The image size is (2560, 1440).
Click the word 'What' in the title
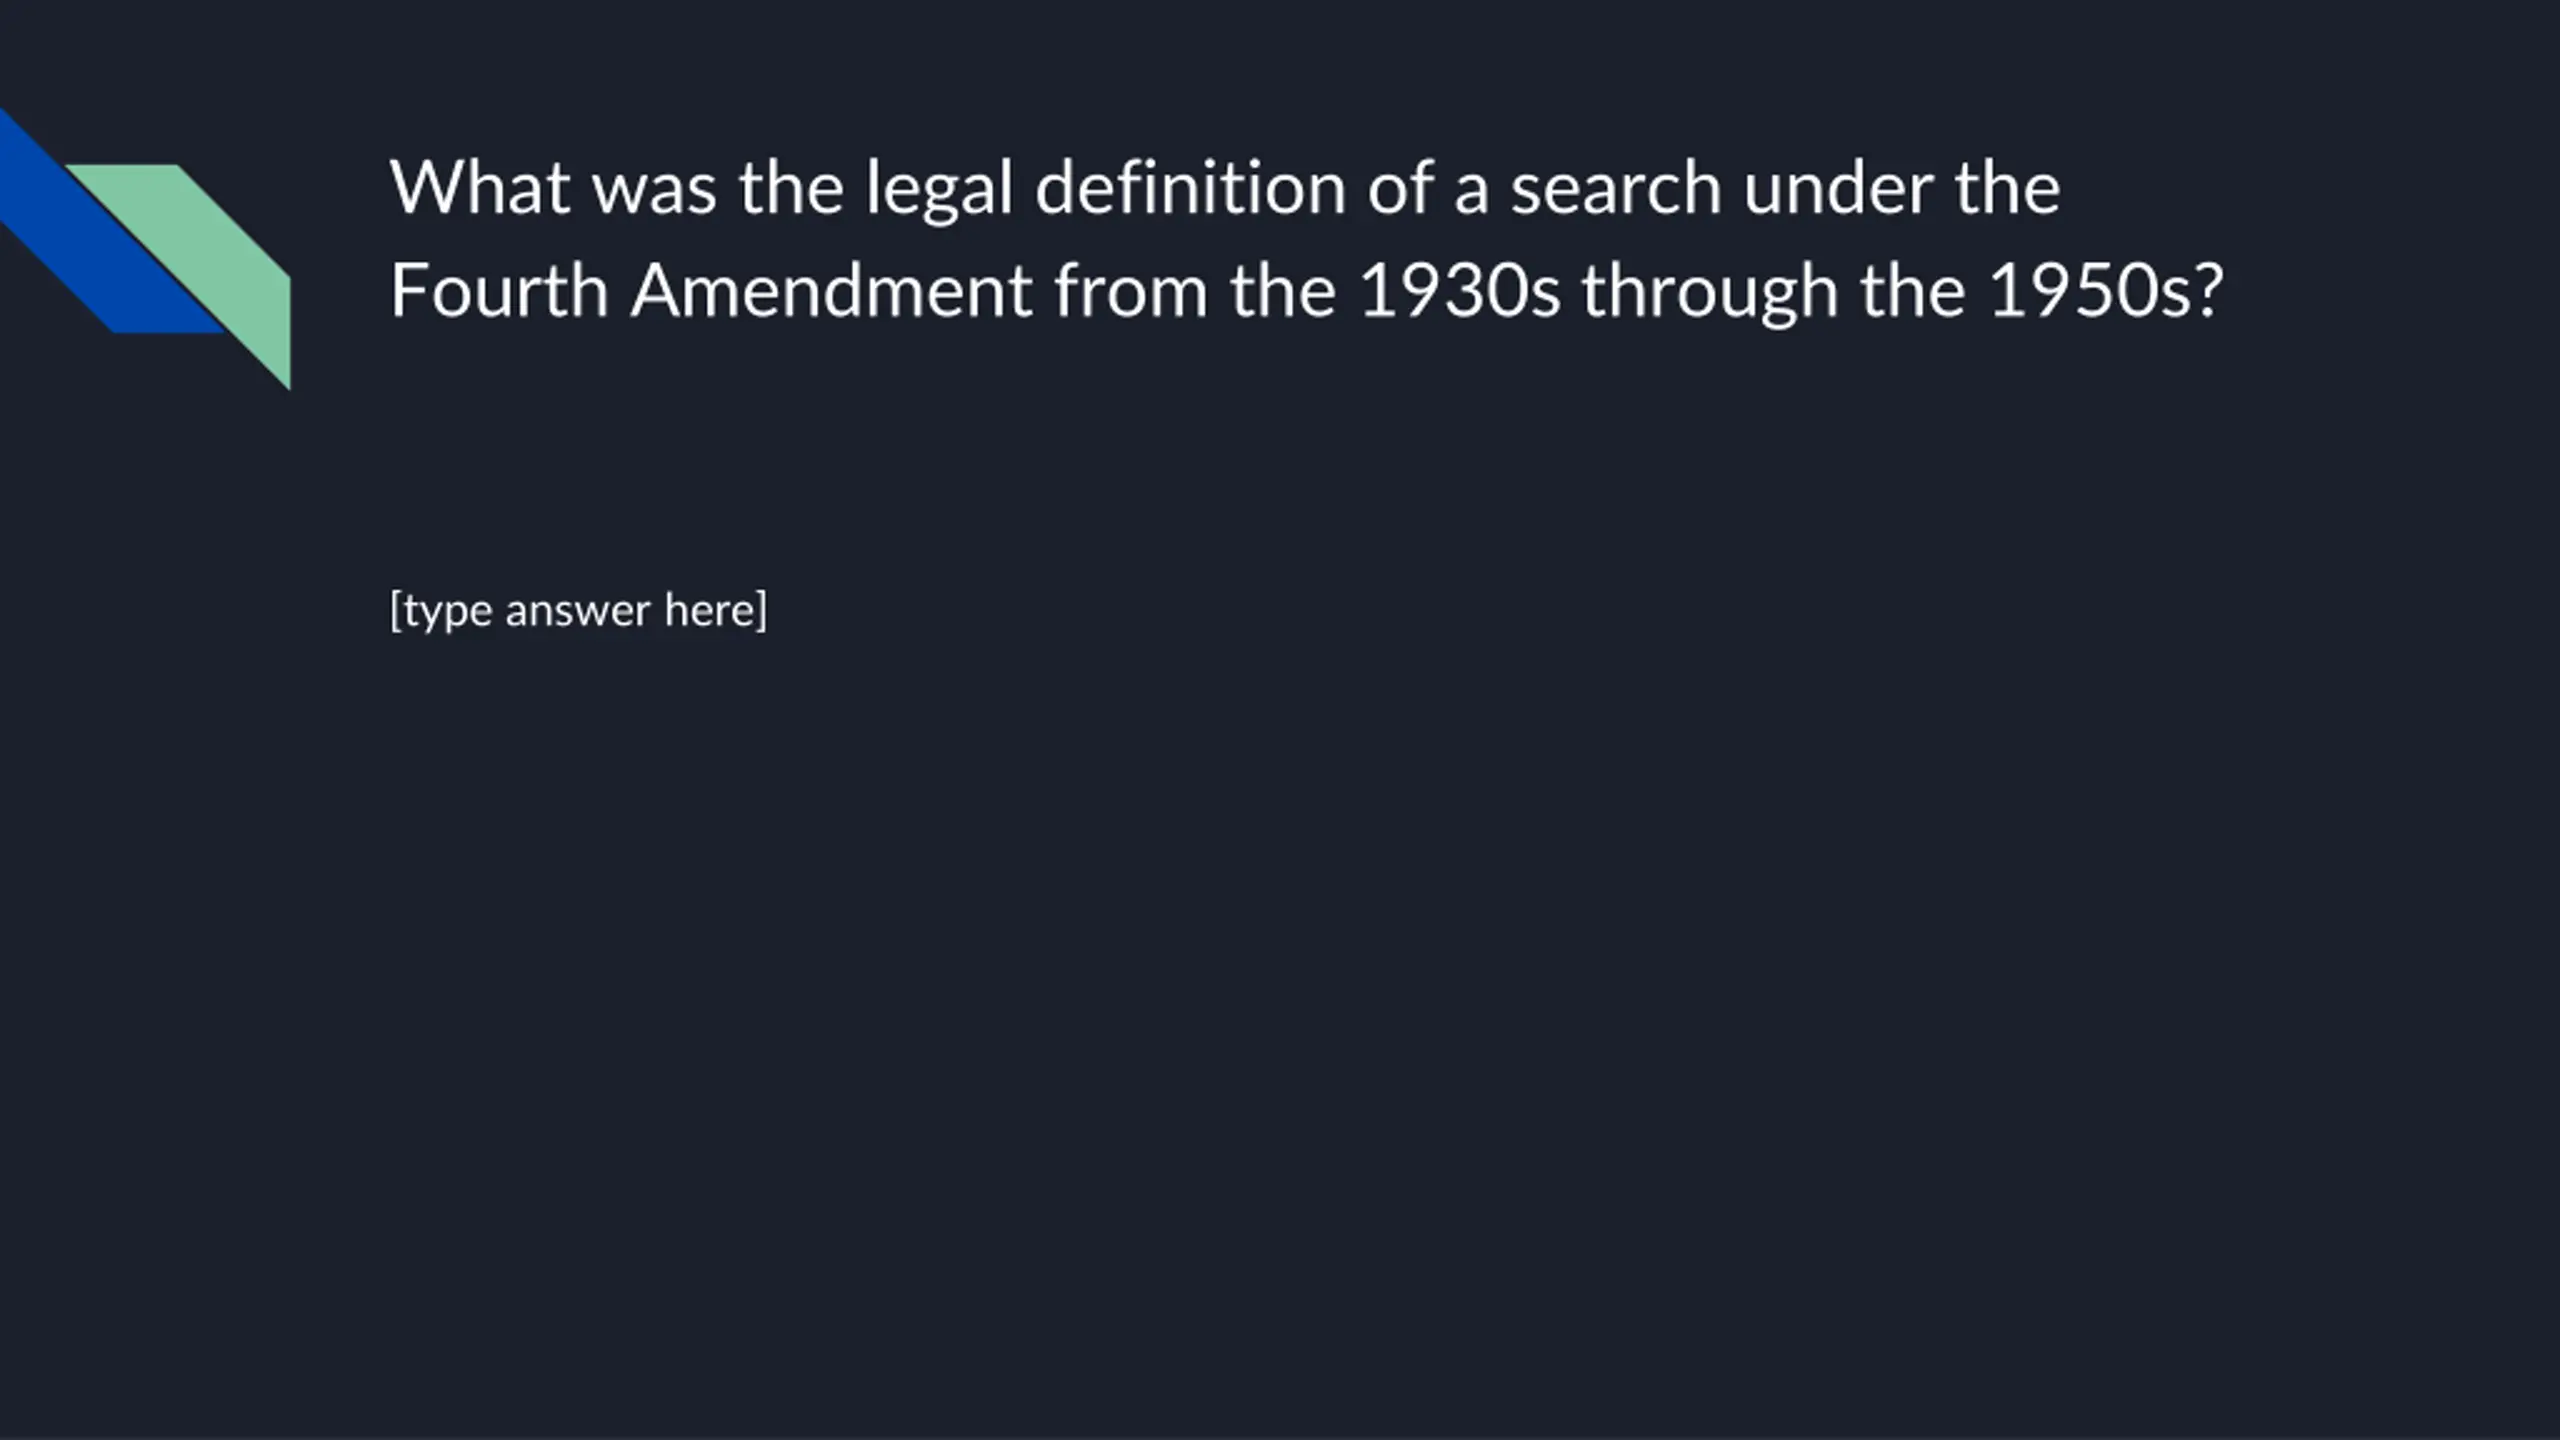coord(479,188)
